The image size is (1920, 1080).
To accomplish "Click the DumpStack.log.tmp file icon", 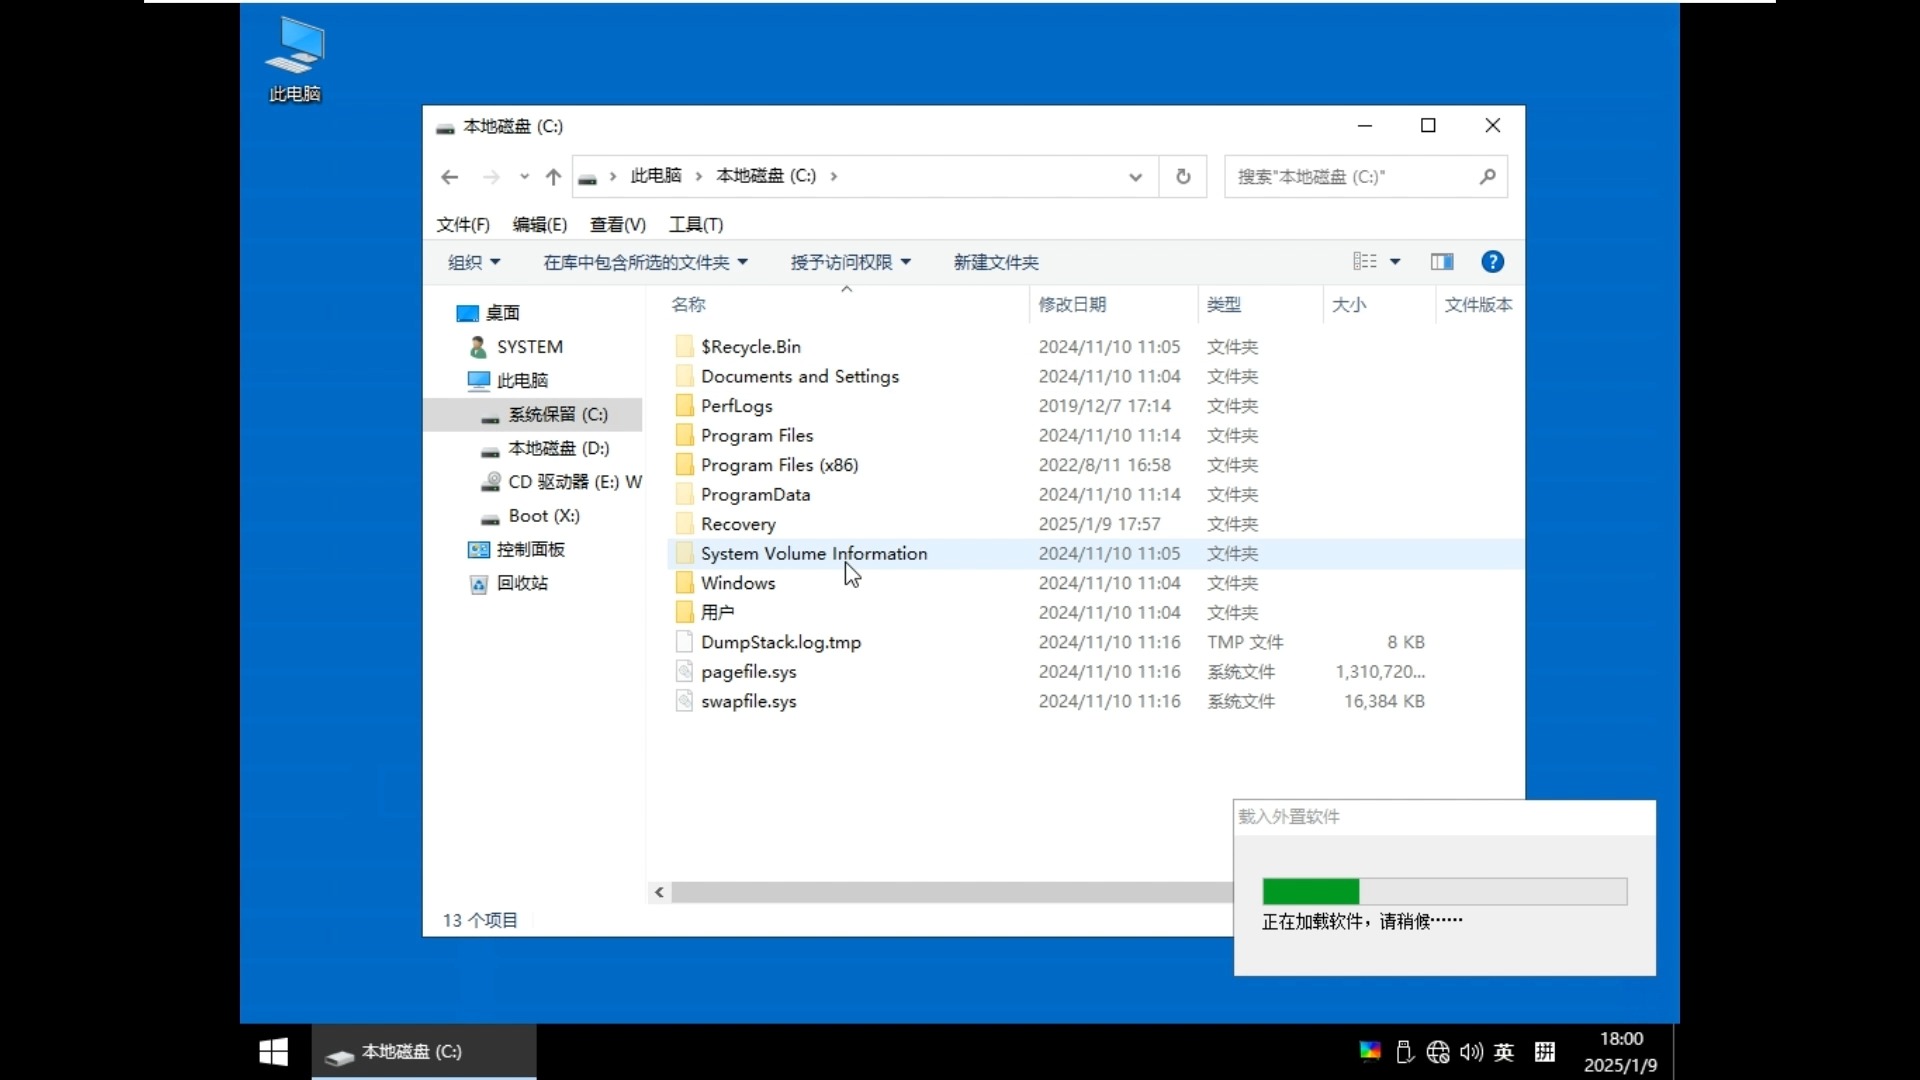I will click(685, 641).
